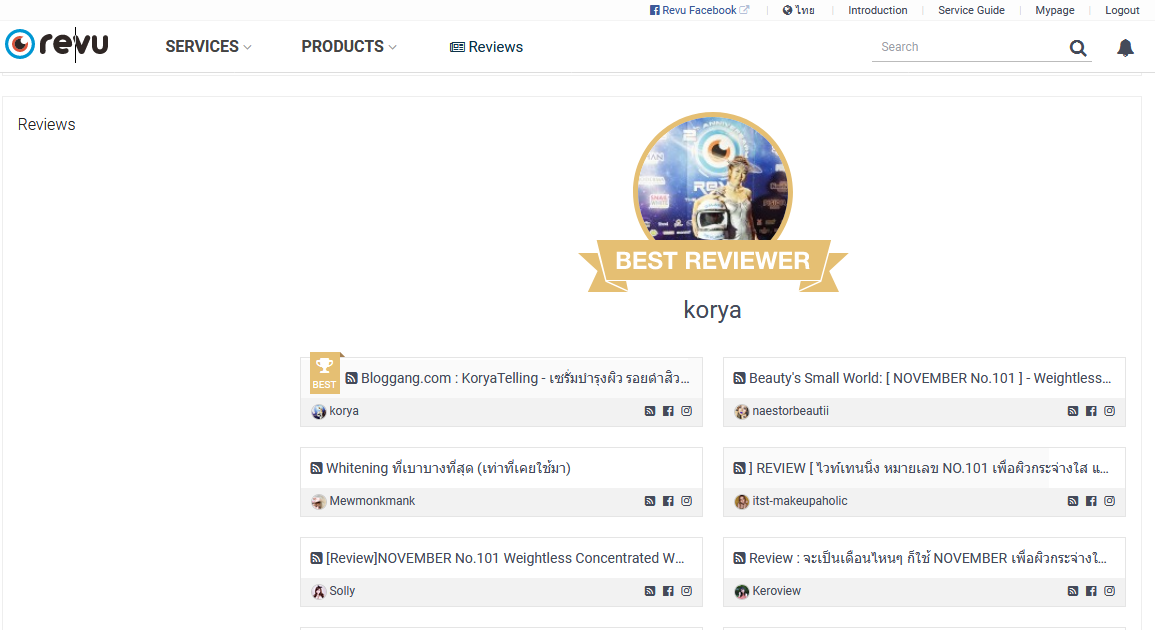Open the Reviews navigation item

[x=486, y=47]
